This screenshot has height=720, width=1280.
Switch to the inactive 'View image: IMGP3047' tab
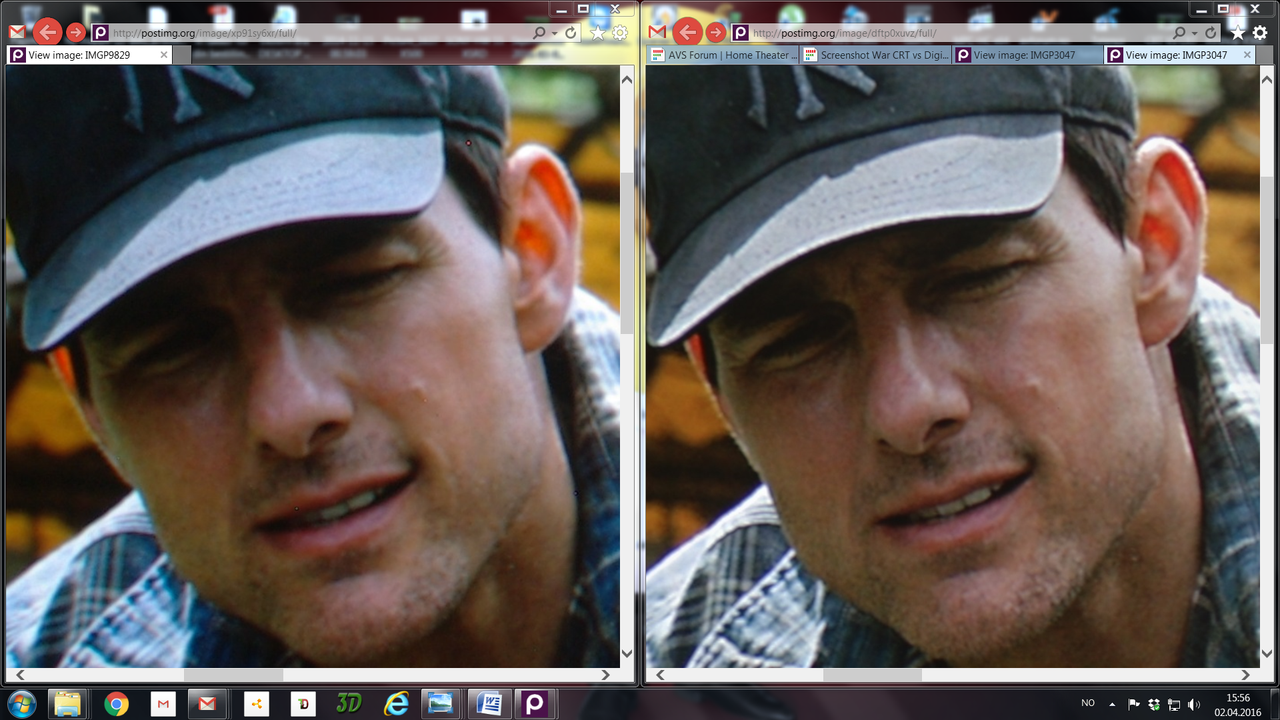(1028, 55)
